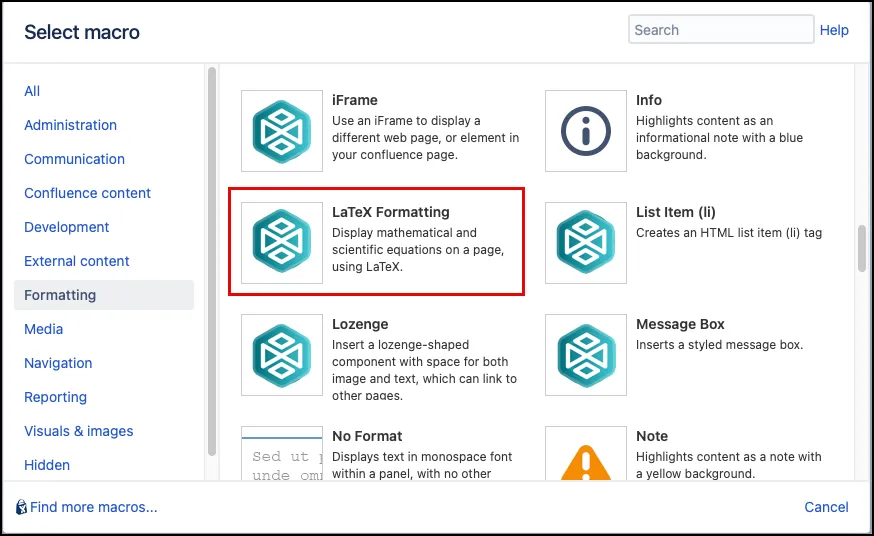Click the marketplace icon beside Find more macros
The width and height of the screenshot is (874, 536).
[21, 507]
